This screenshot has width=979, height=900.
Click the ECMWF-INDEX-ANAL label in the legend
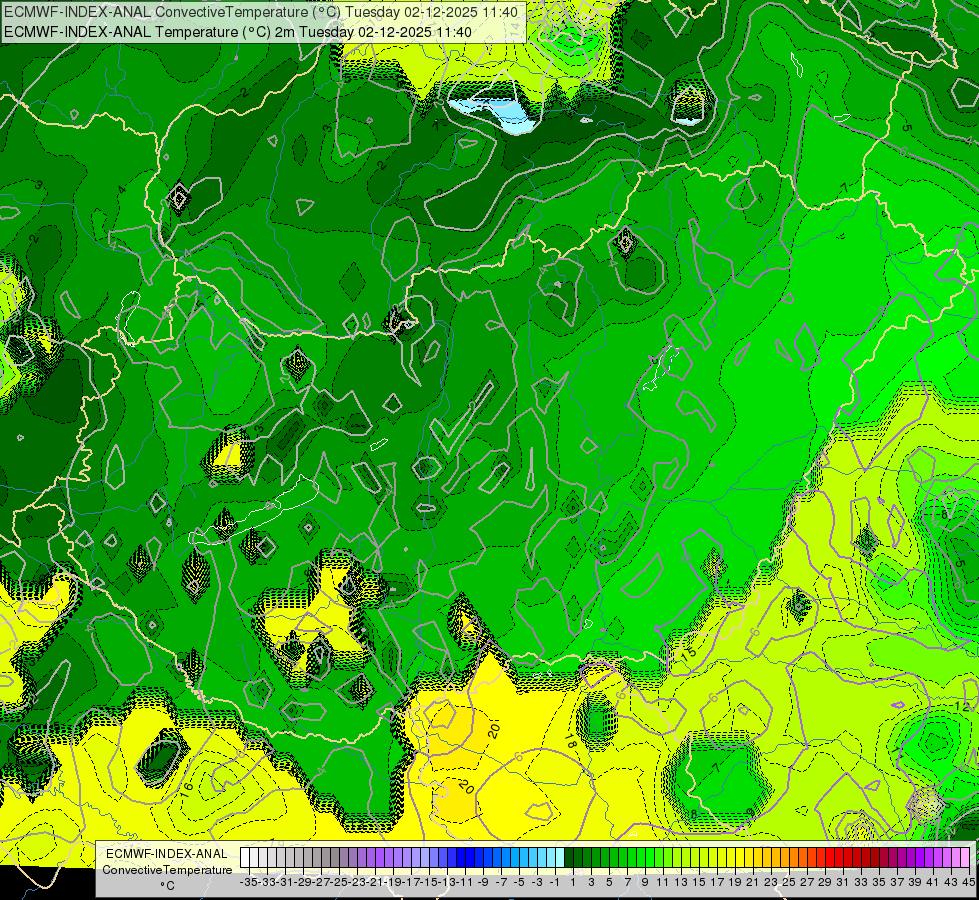pyautogui.click(x=166, y=854)
